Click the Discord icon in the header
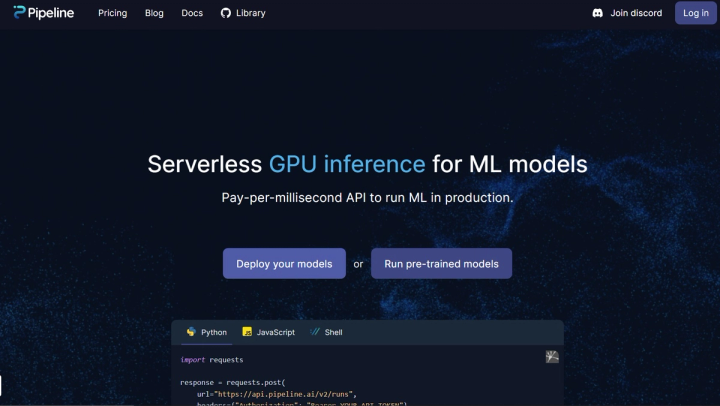This screenshot has height=406, width=720. click(597, 13)
